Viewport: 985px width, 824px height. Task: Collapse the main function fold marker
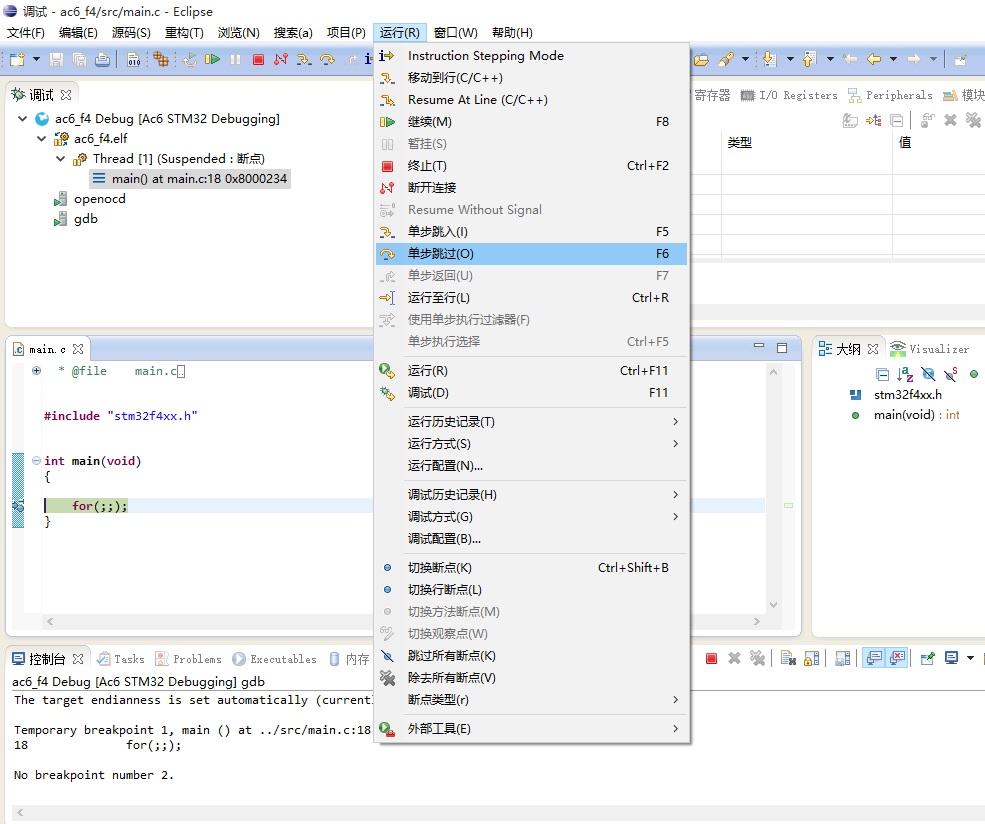click(x=36, y=460)
